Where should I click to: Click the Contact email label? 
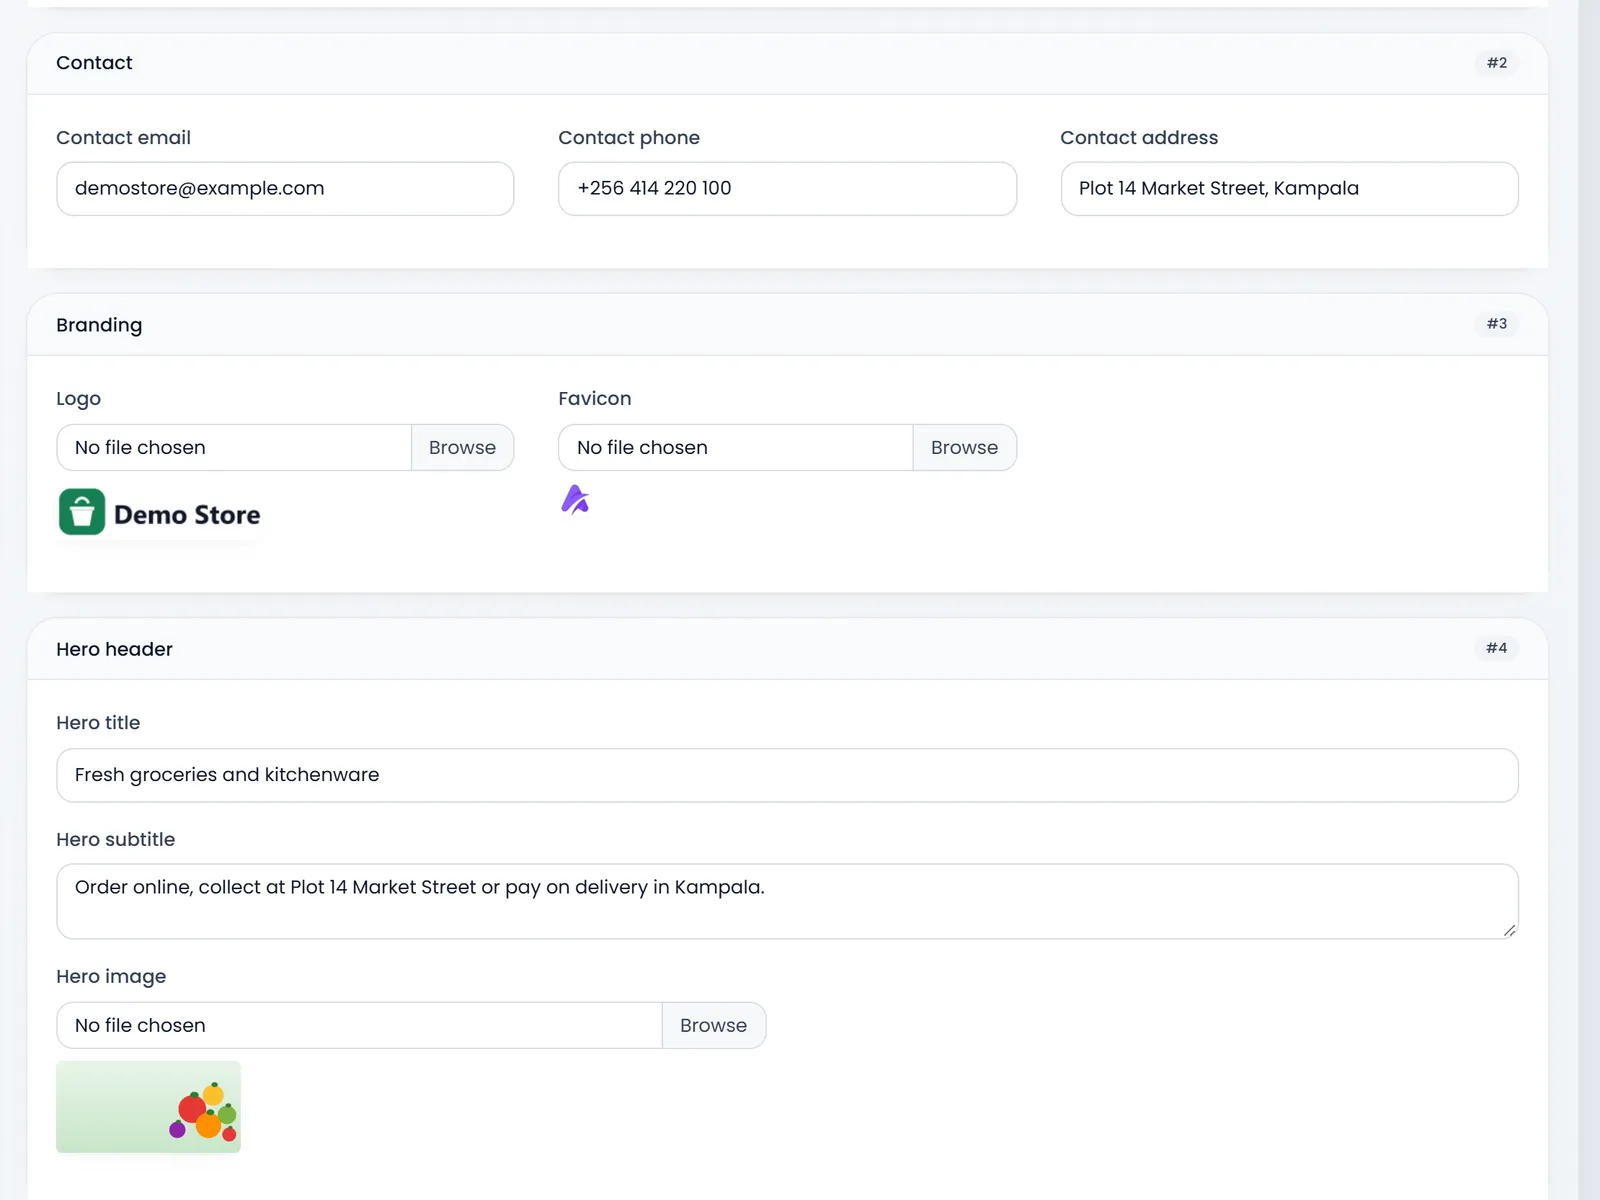pos(123,138)
